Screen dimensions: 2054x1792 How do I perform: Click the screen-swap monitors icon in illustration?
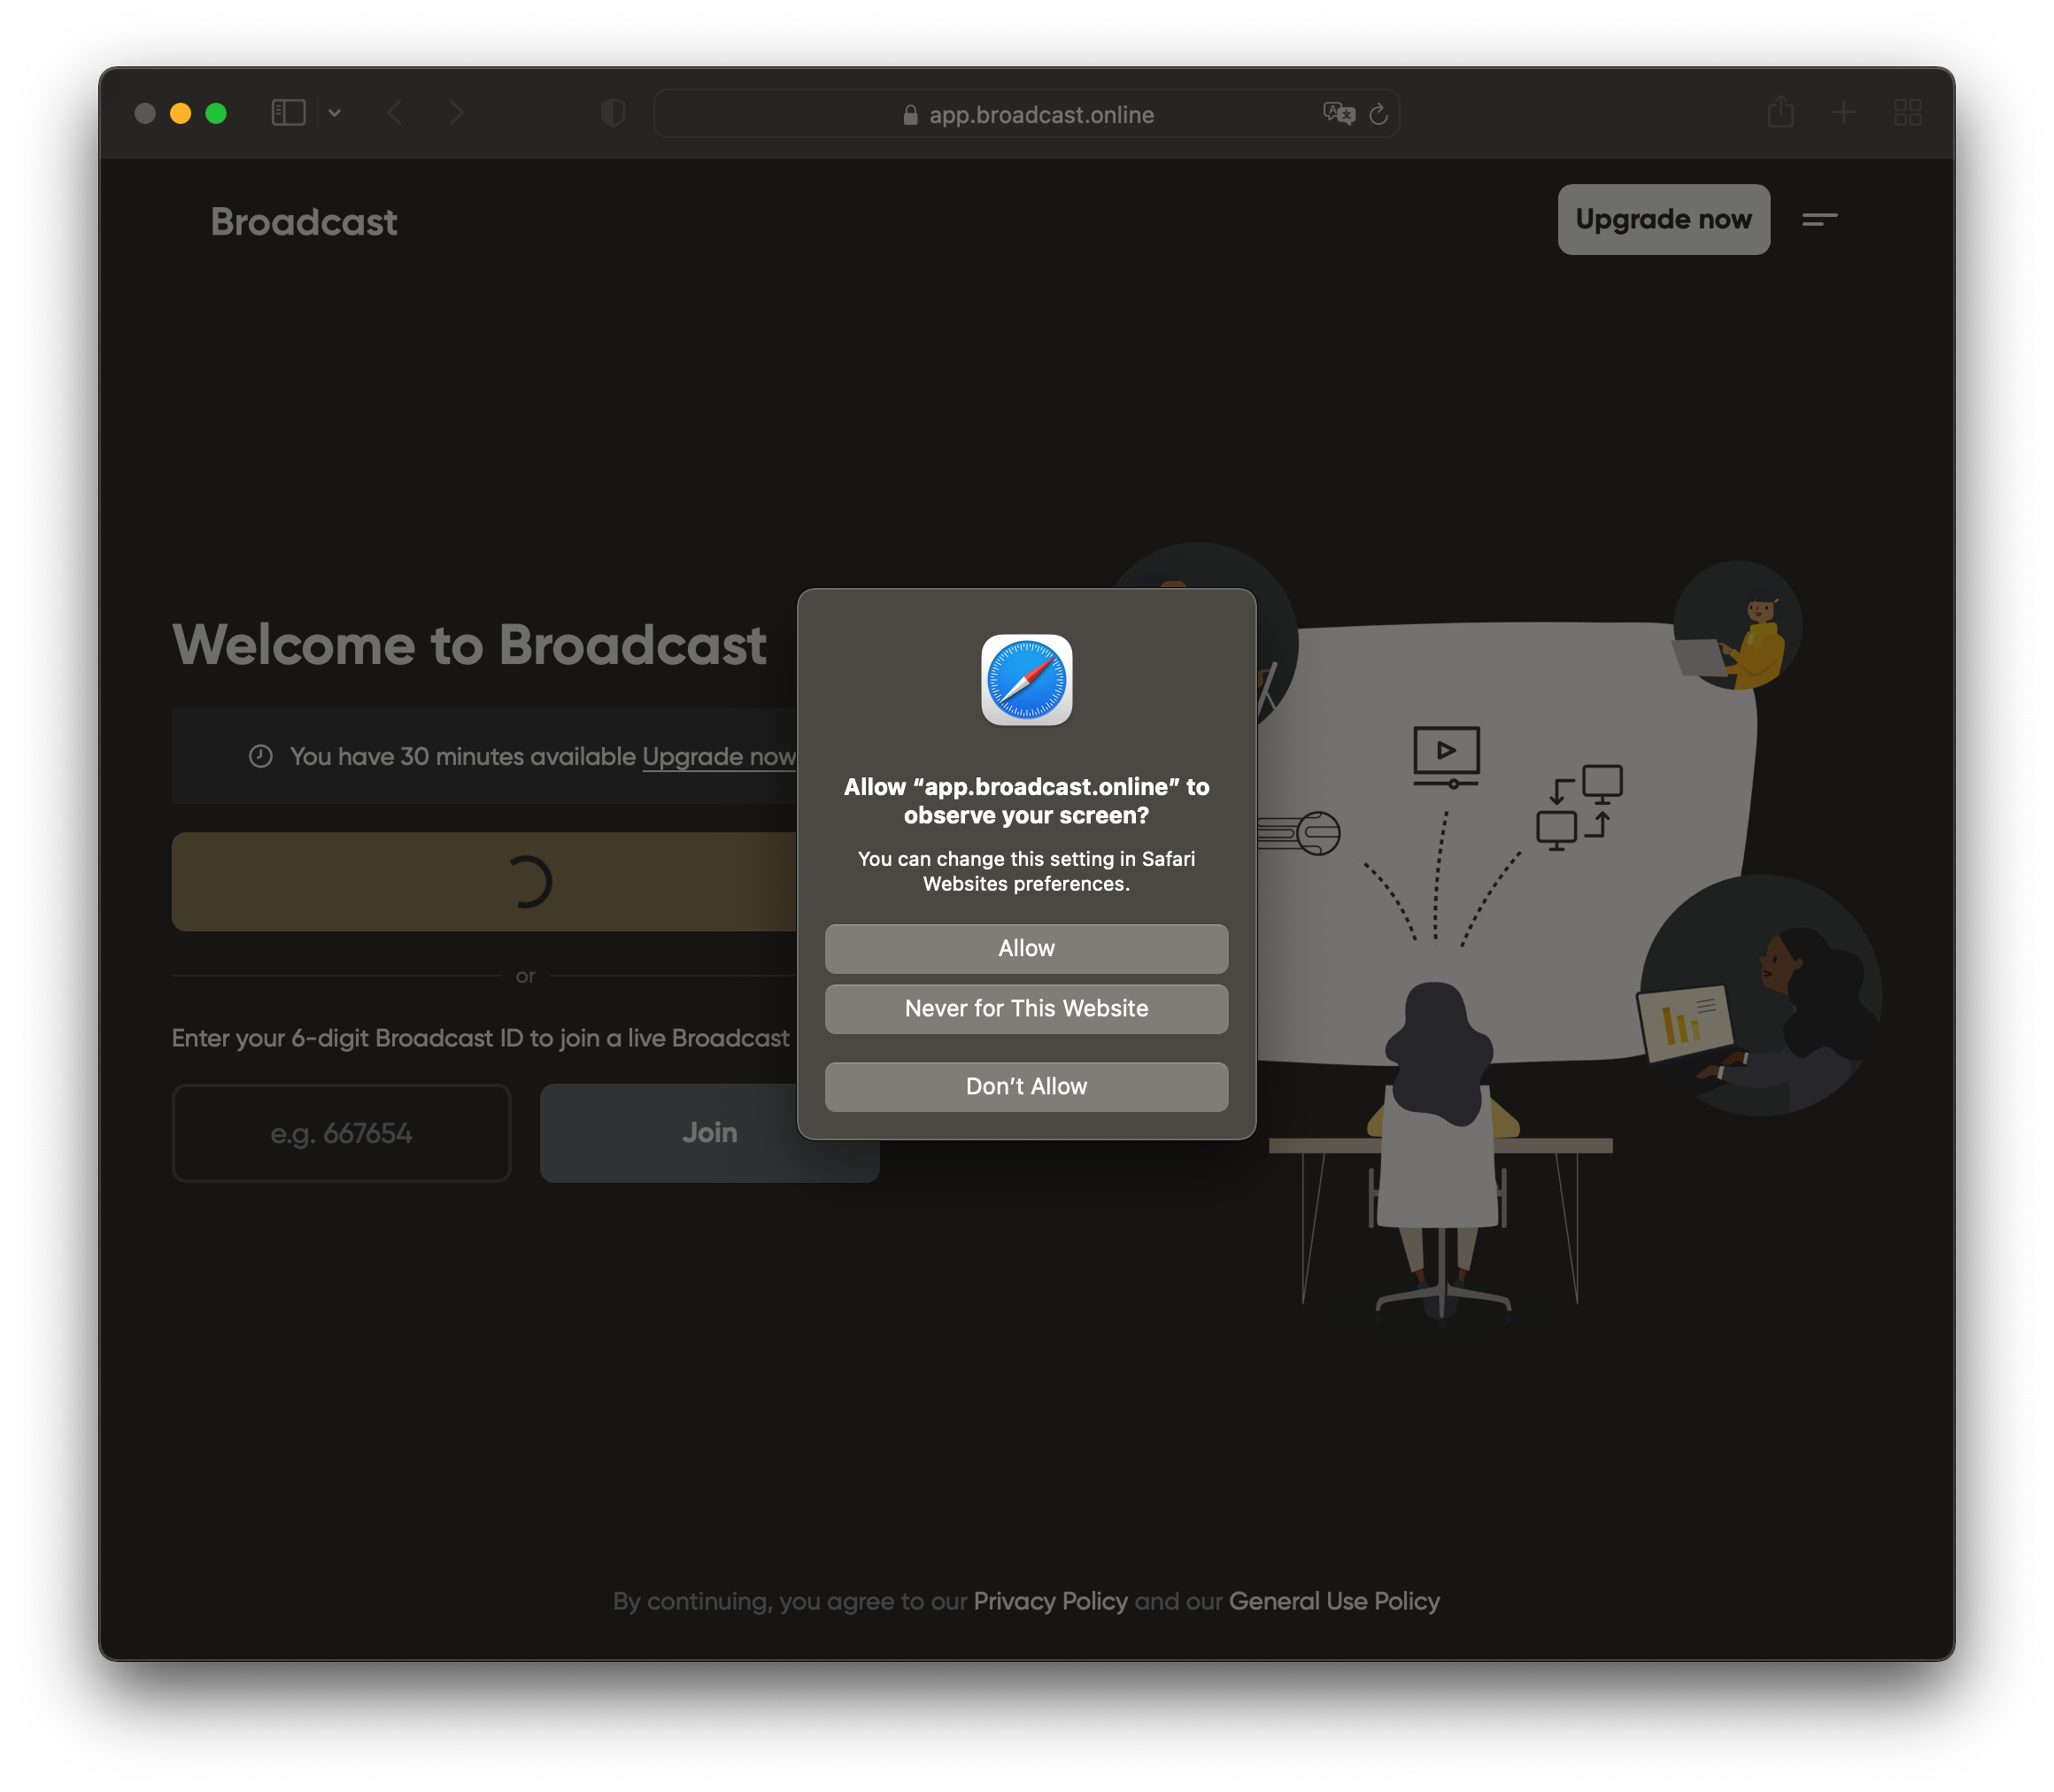(1579, 808)
